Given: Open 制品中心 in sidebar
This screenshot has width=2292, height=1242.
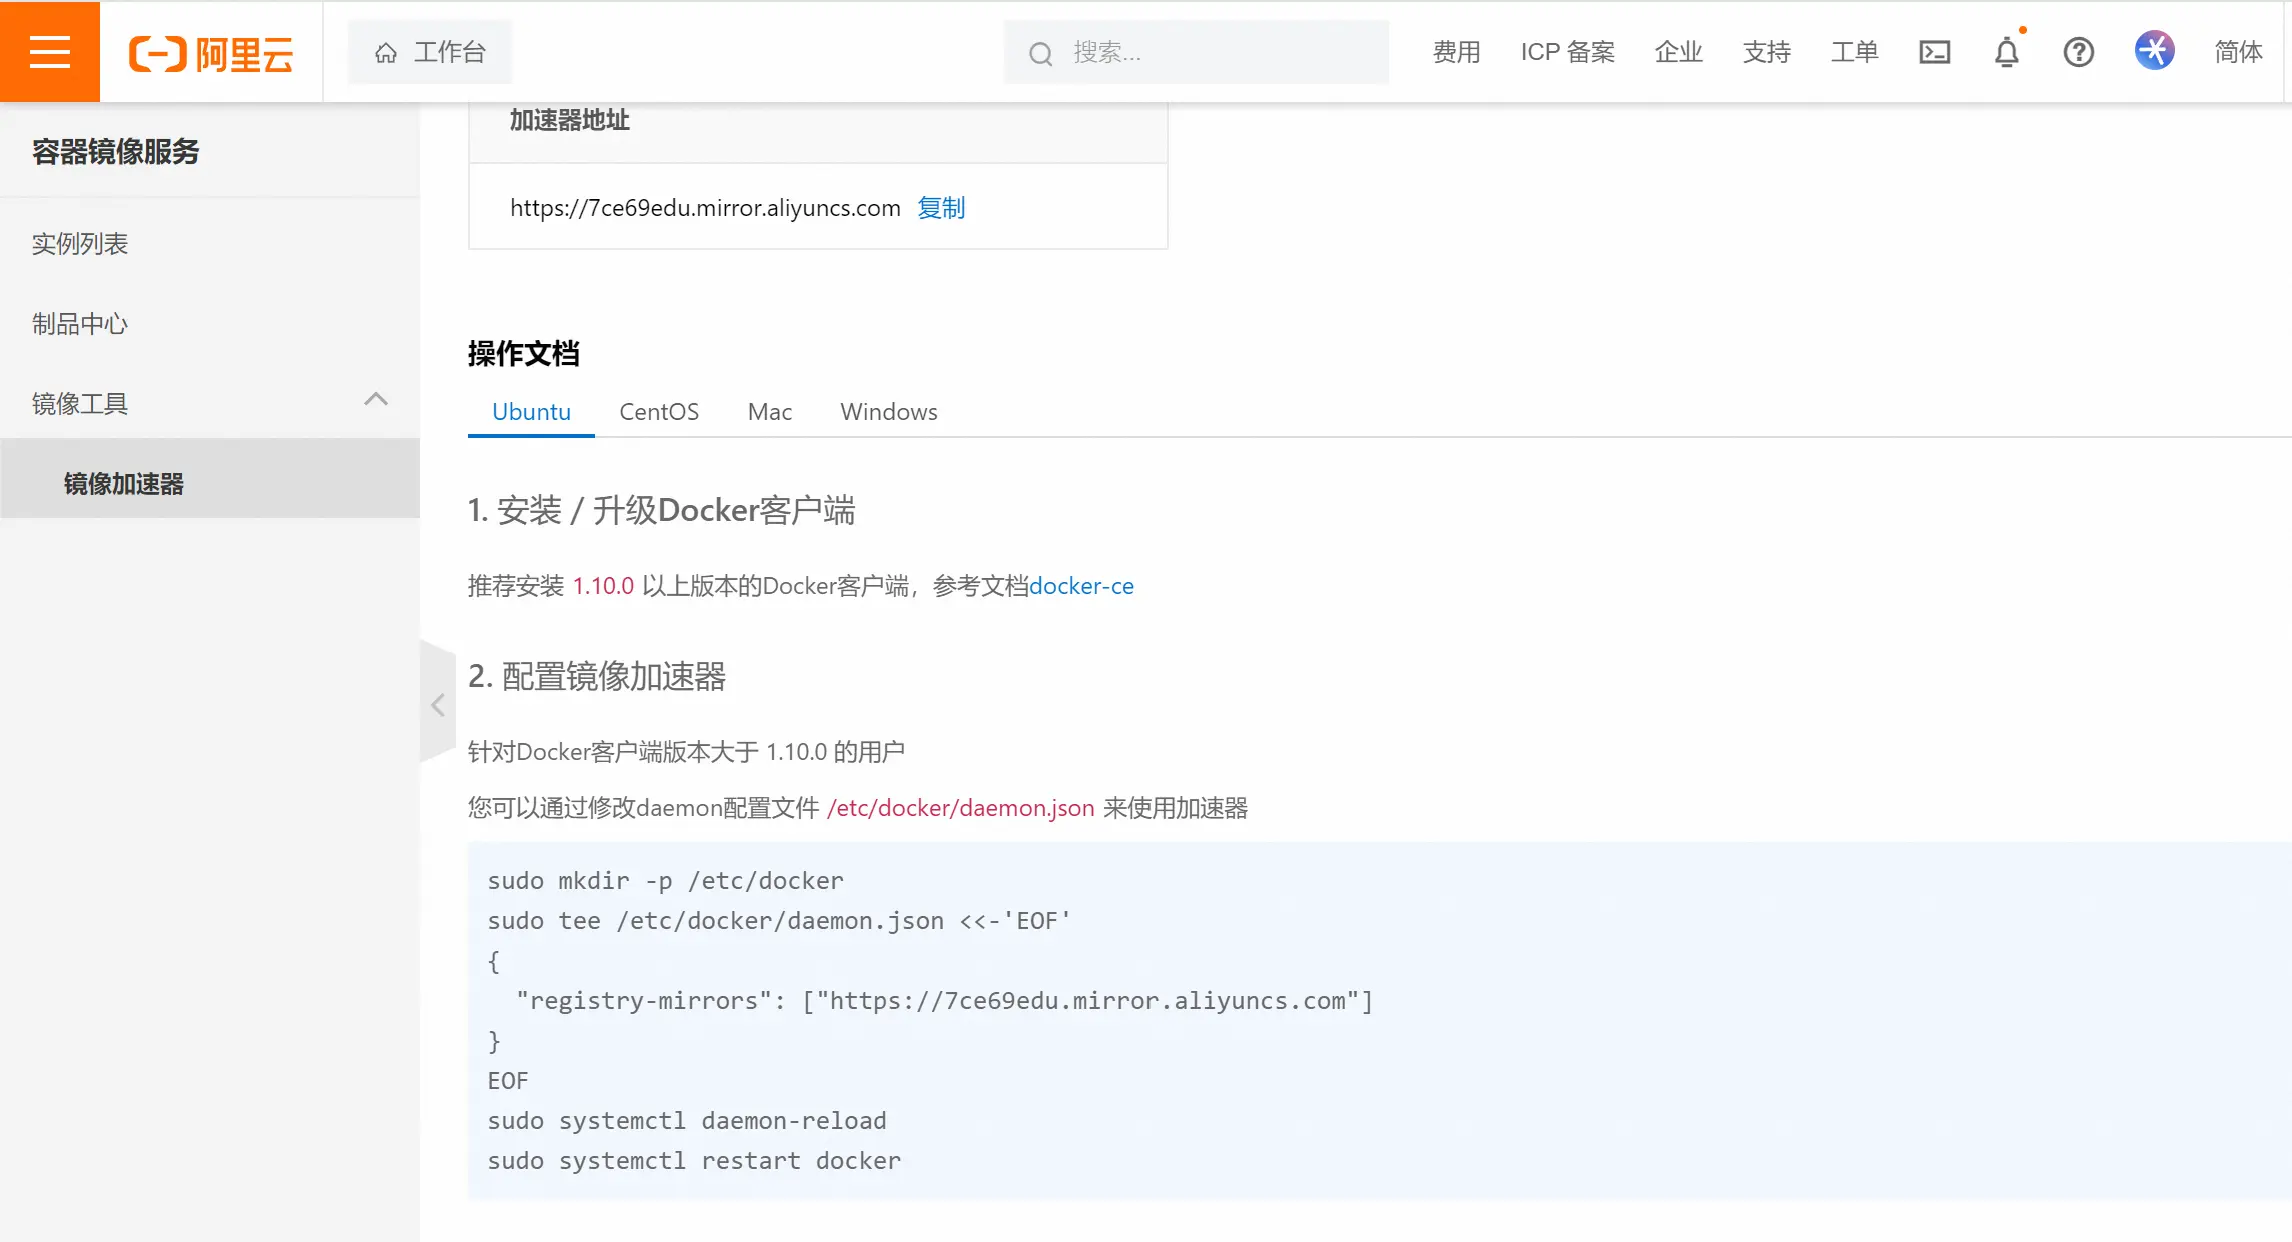Looking at the screenshot, I should (x=210, y=324).
